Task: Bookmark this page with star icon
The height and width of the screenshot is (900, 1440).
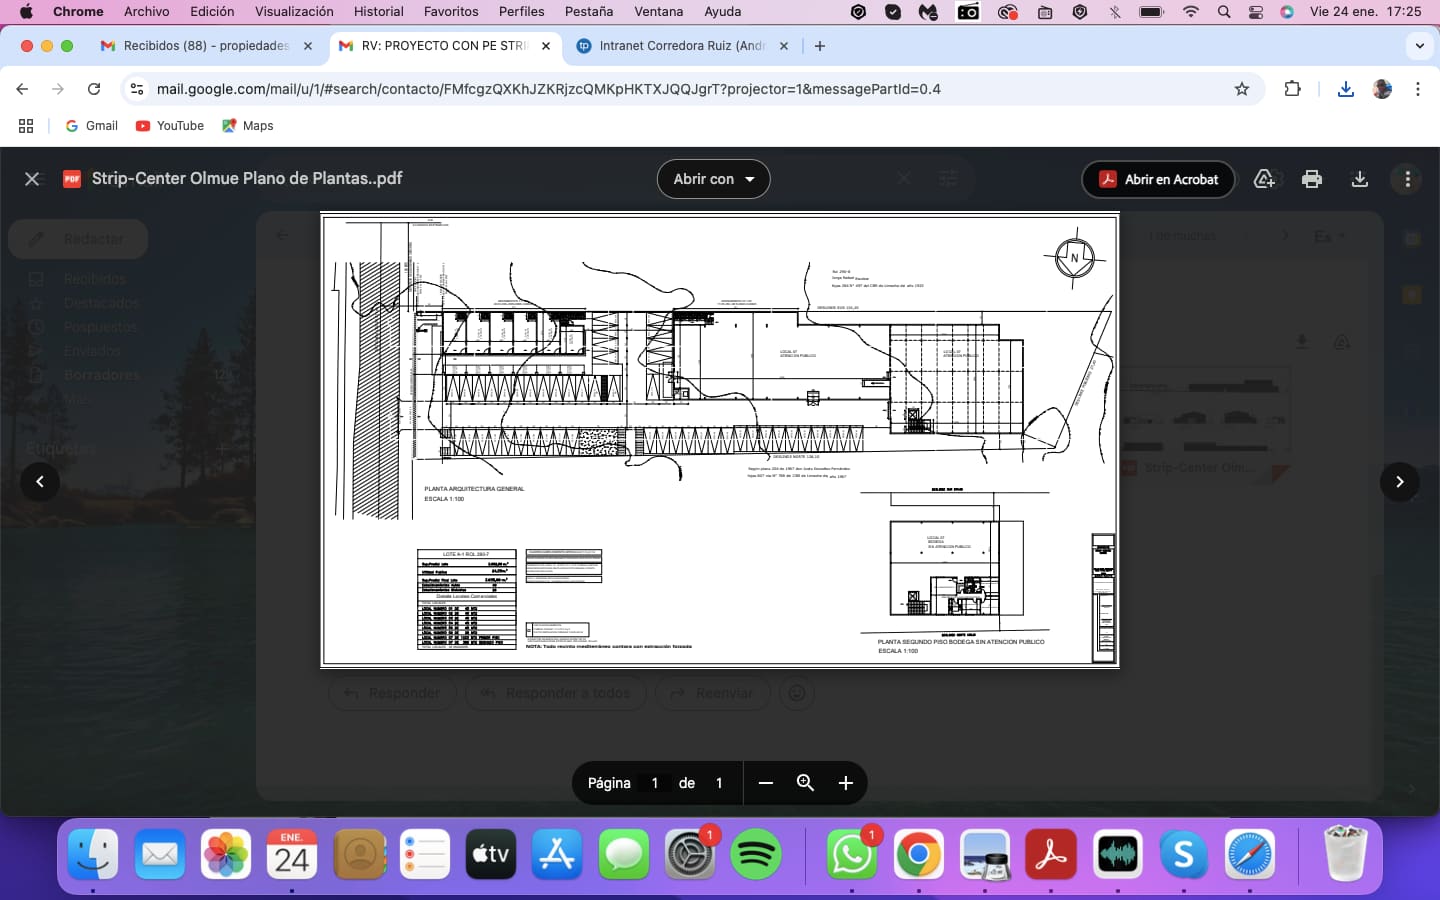Action: [x=1242, y=89]
